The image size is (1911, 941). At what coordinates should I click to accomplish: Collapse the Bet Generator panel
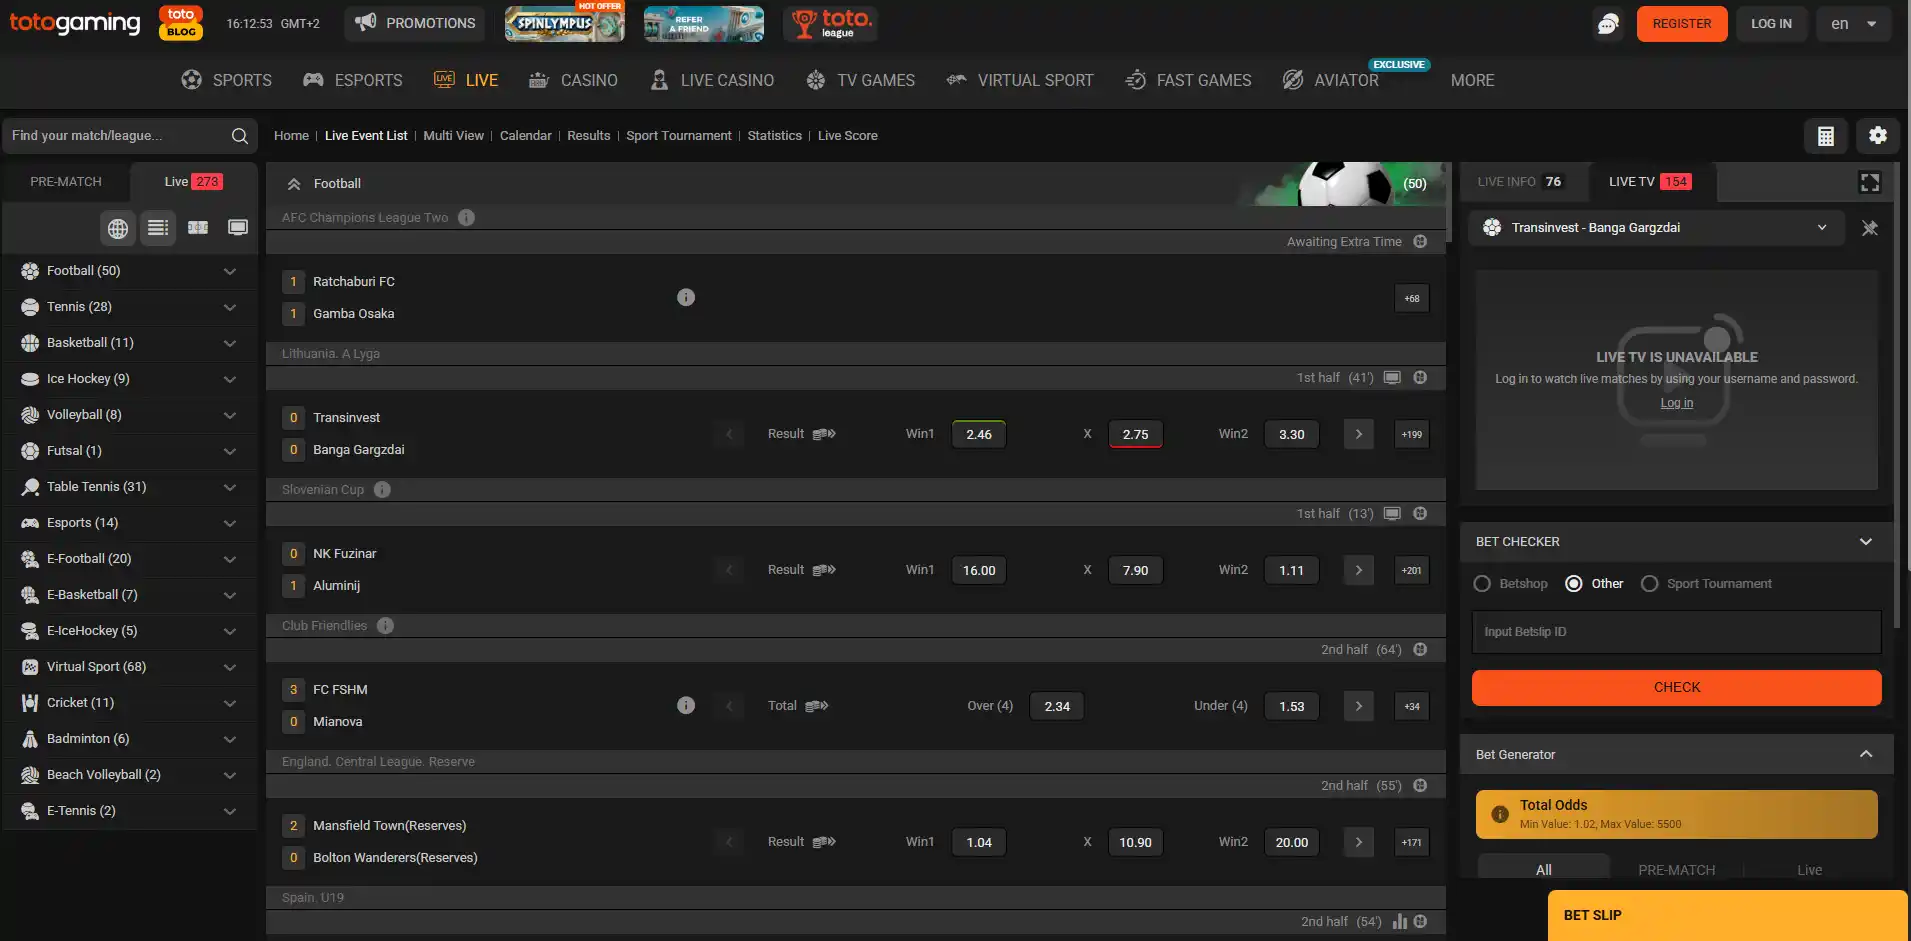click(x=1865, y=755)
